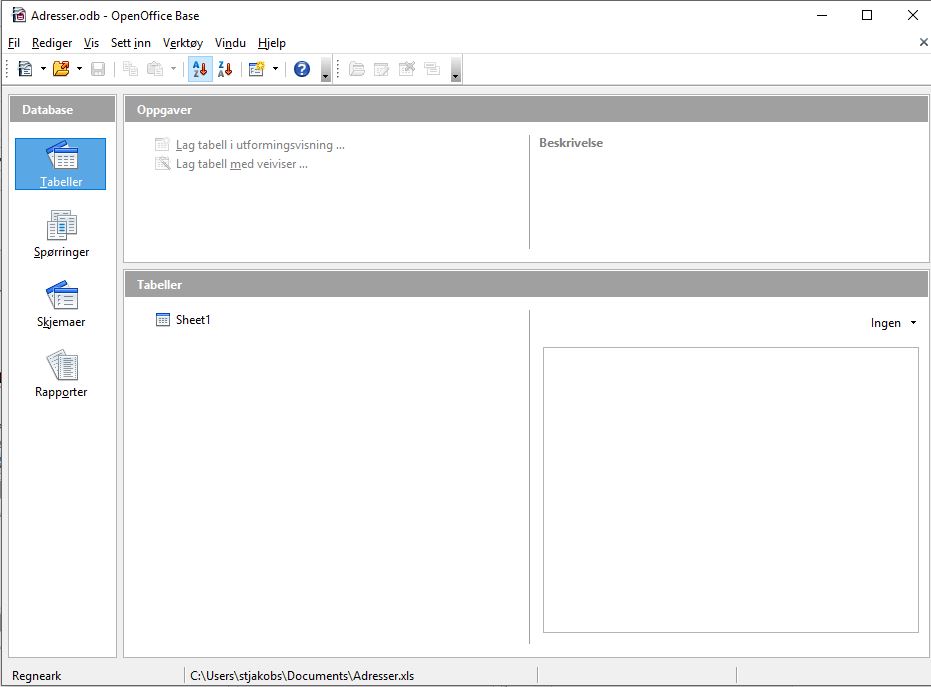Click the Oppgaver panel header
Screen dimensions: 931x687
526,110
